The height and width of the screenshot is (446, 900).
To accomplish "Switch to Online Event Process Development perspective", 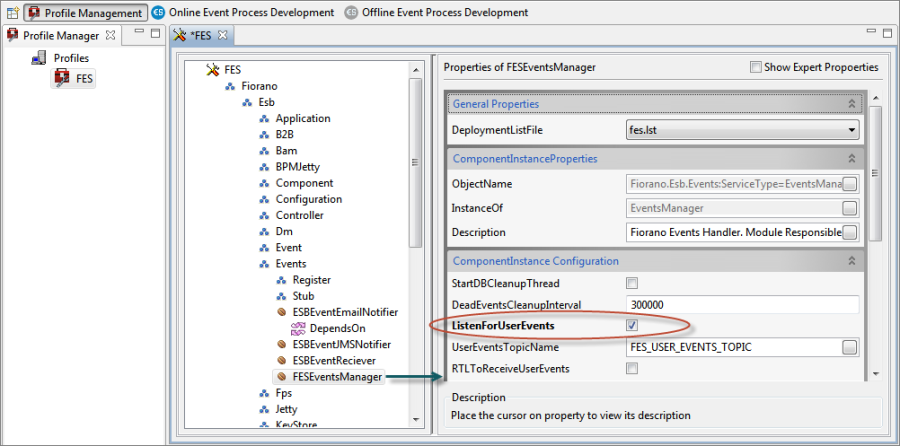I will tap(243, 12).
